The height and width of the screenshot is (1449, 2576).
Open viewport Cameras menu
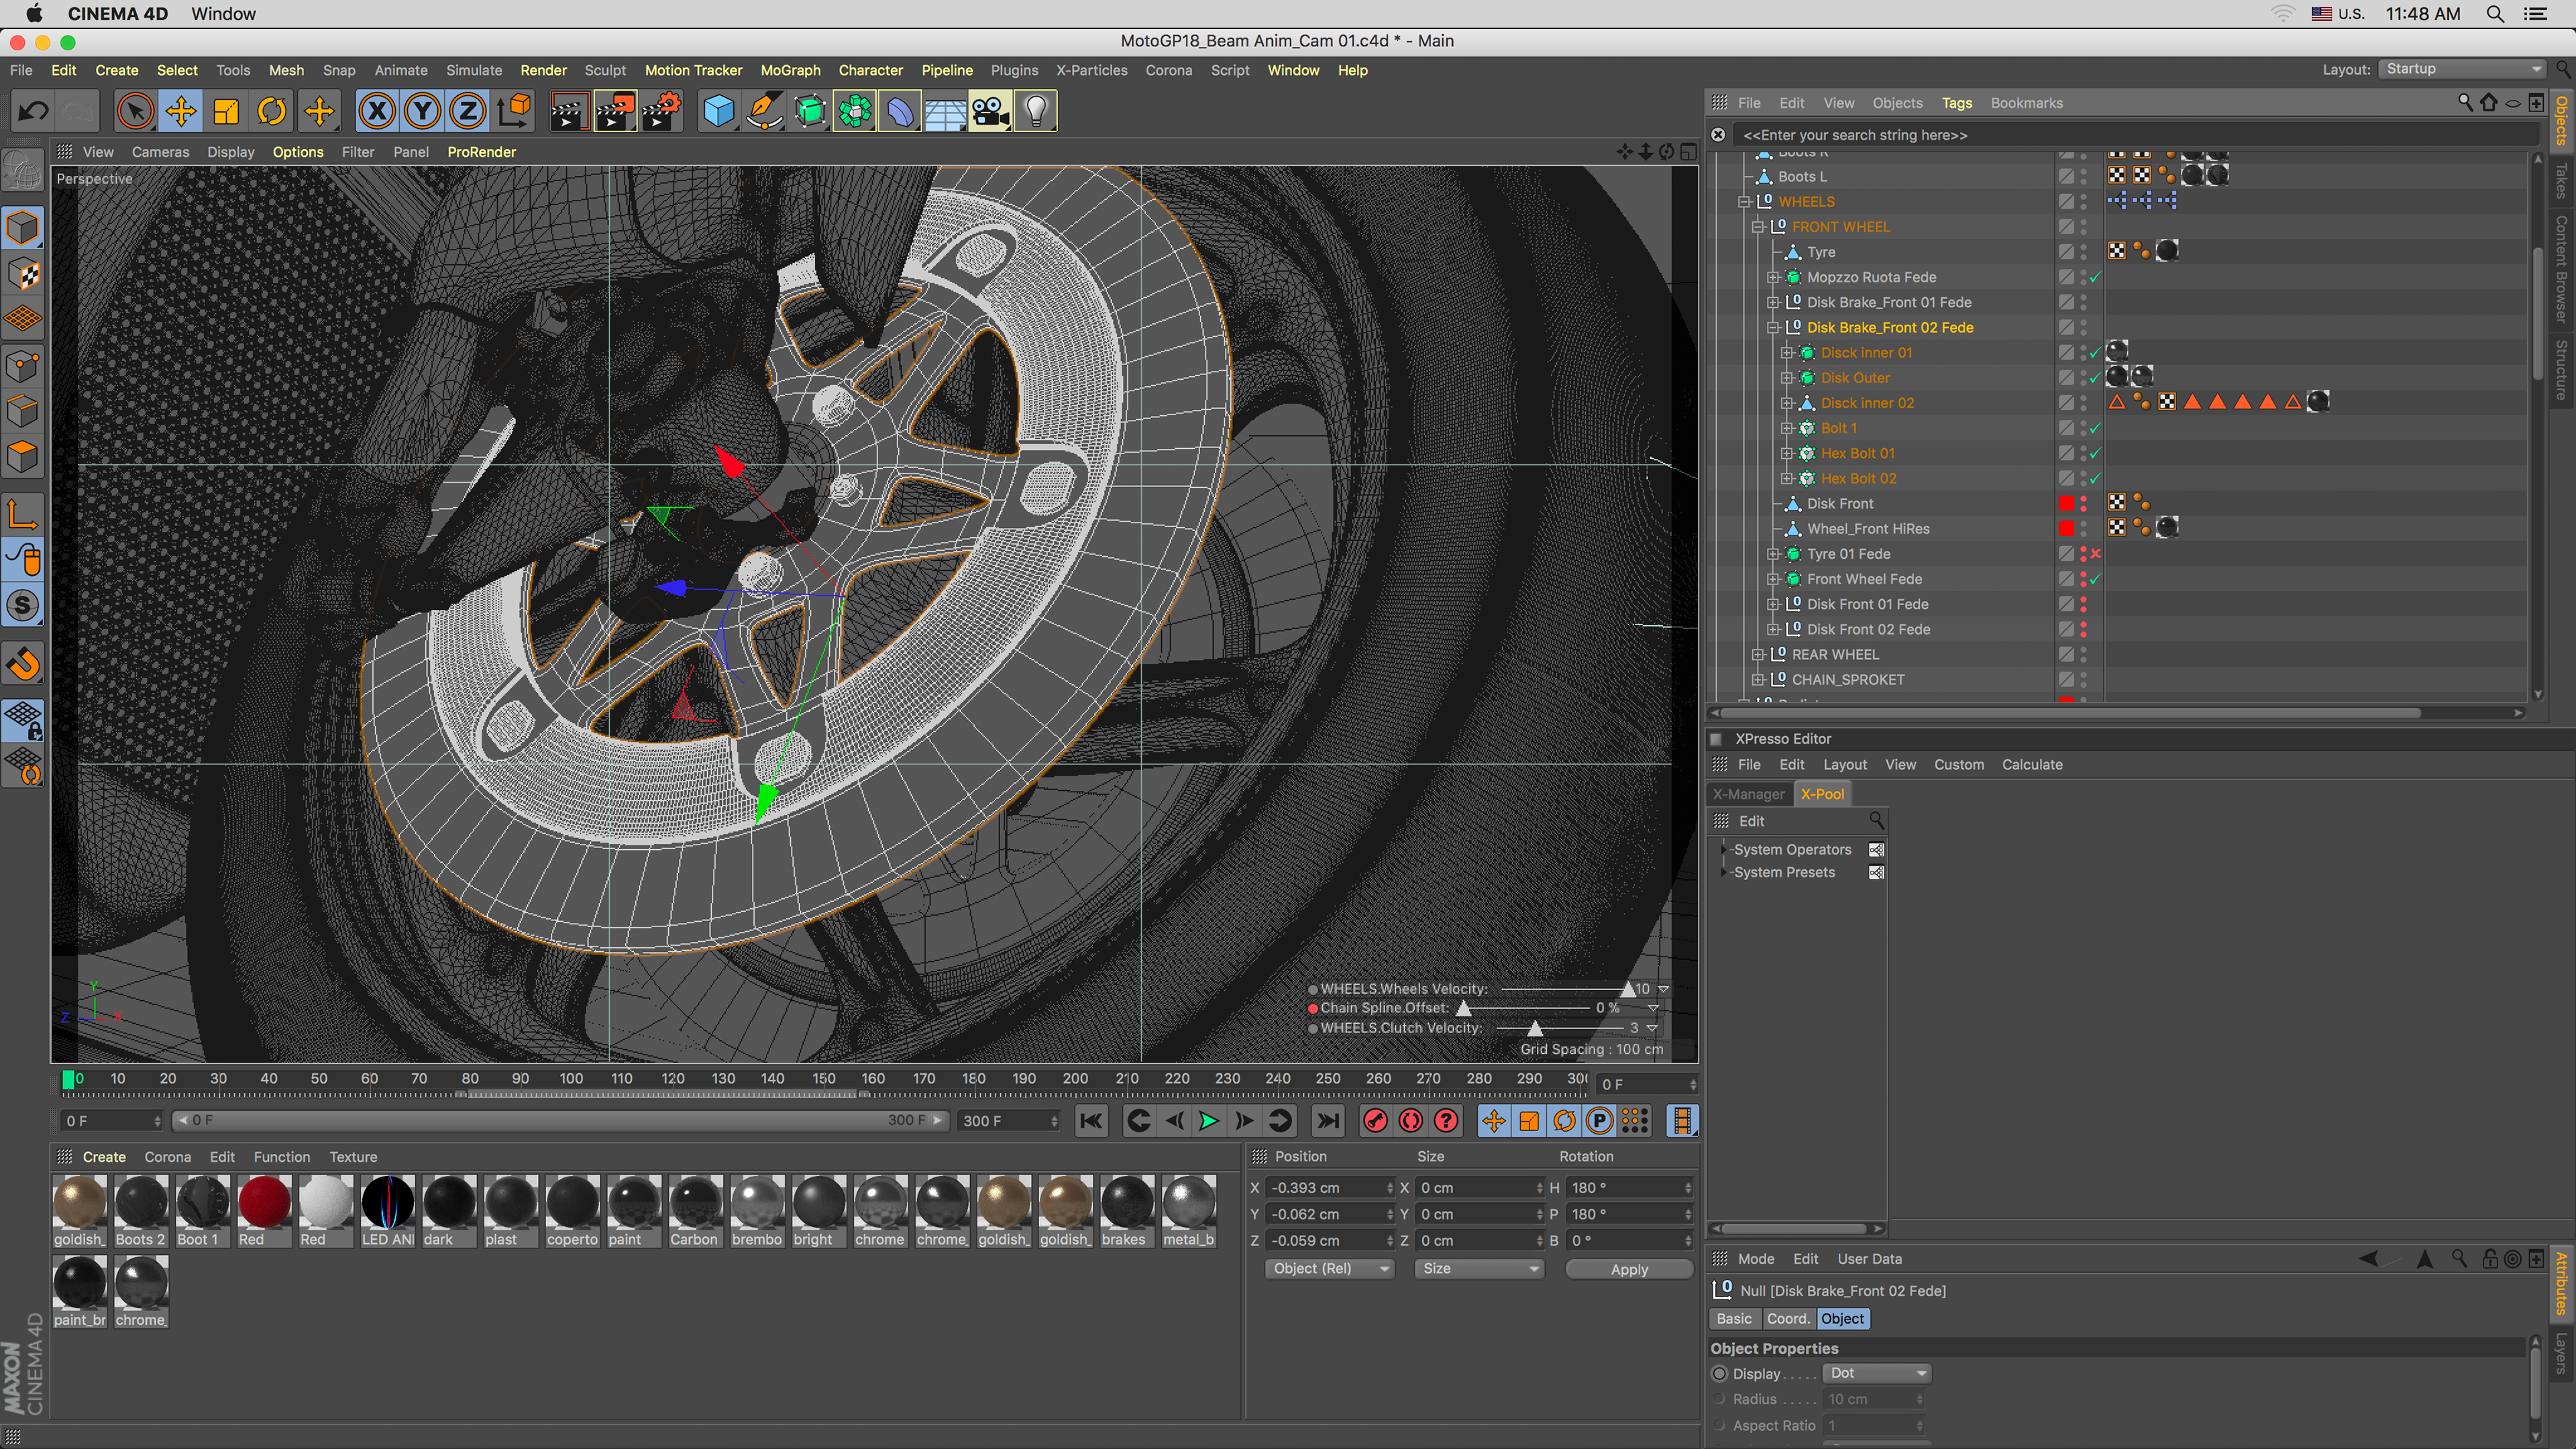click(x=160, y=152)
